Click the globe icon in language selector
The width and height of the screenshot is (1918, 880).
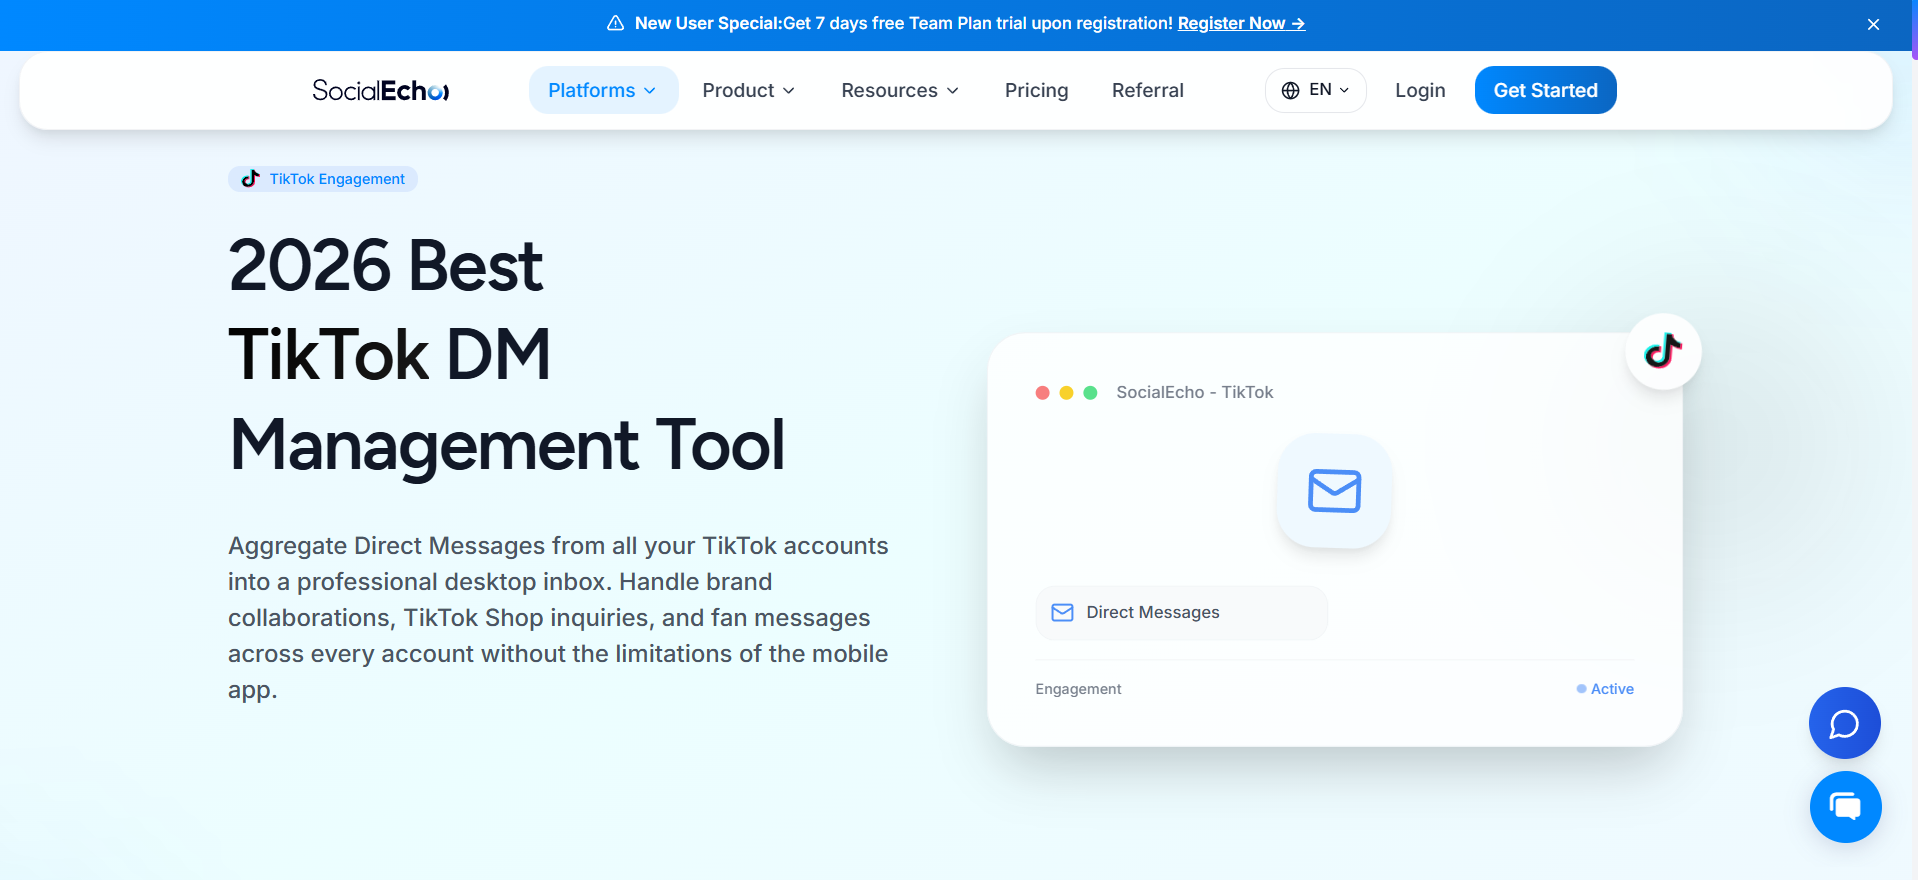click(x=1290, y=90)
